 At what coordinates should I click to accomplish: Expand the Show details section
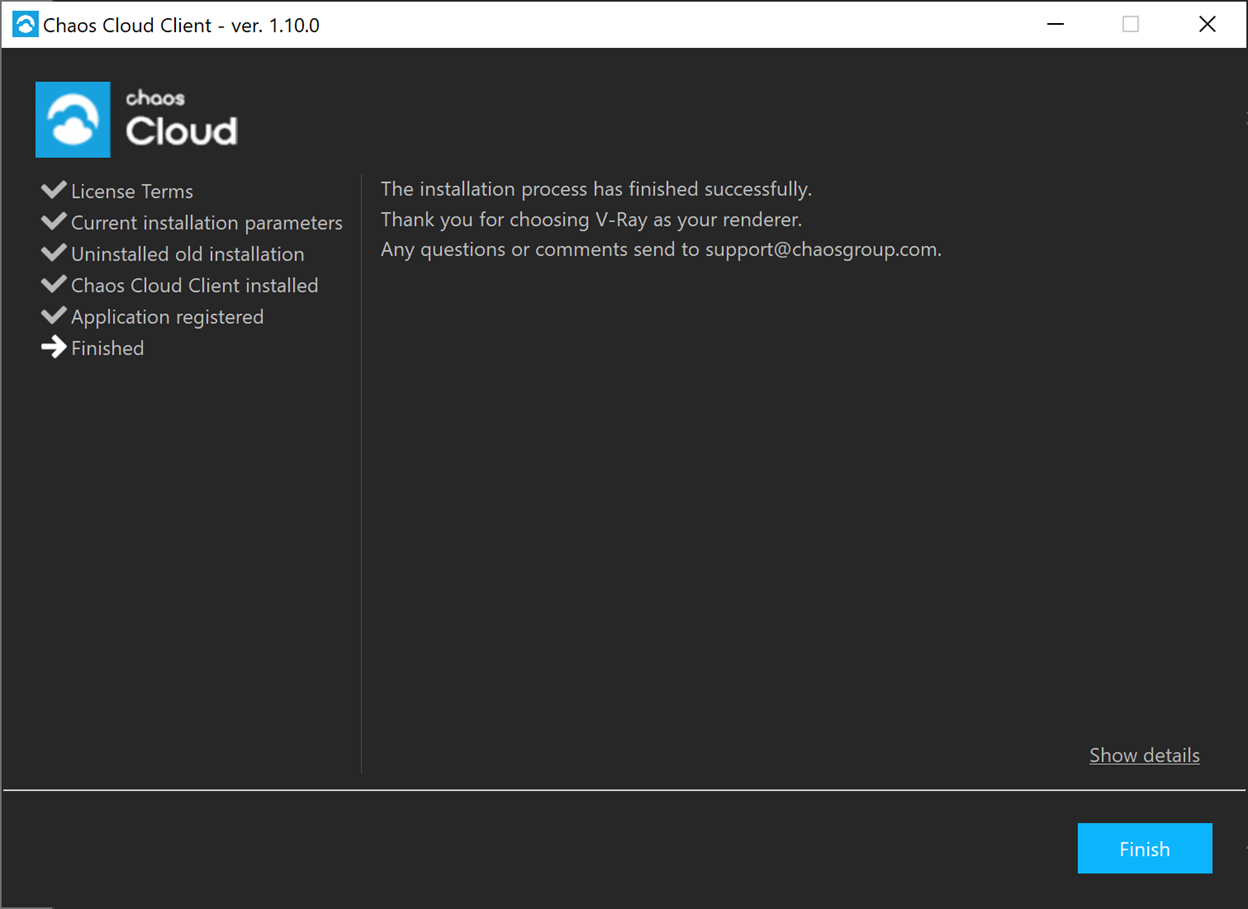1144,755
